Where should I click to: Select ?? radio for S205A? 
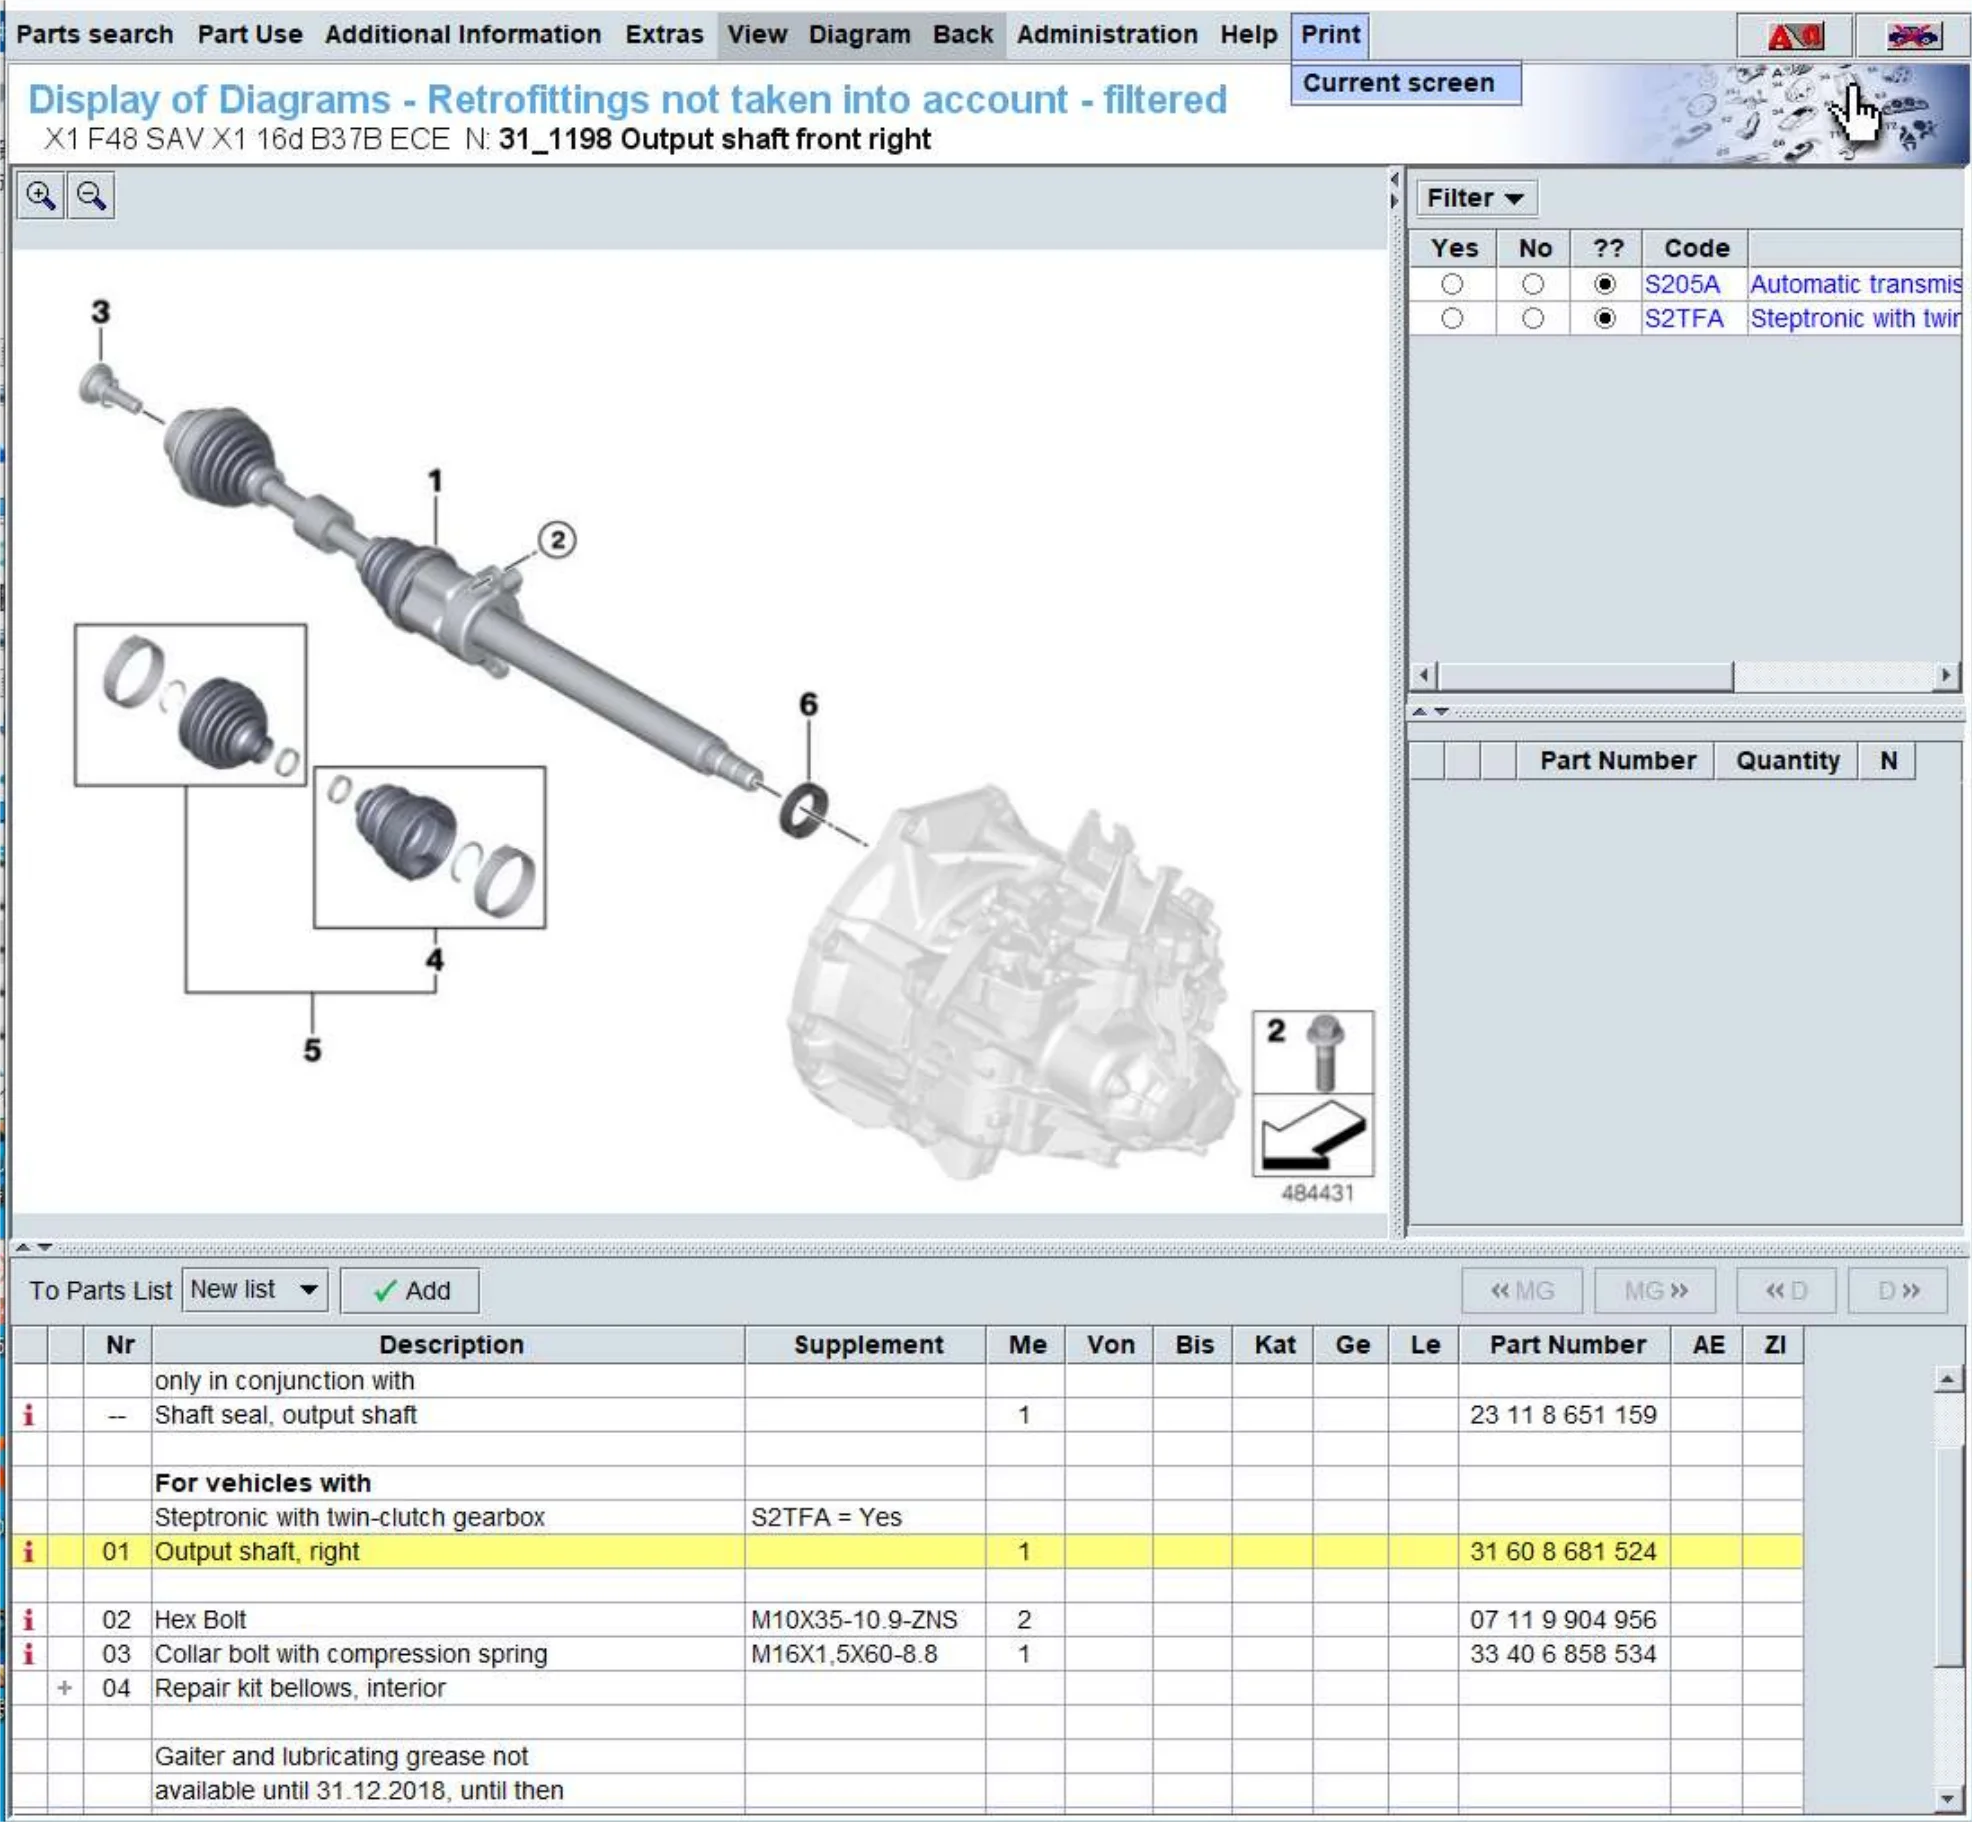point(1605,284)
